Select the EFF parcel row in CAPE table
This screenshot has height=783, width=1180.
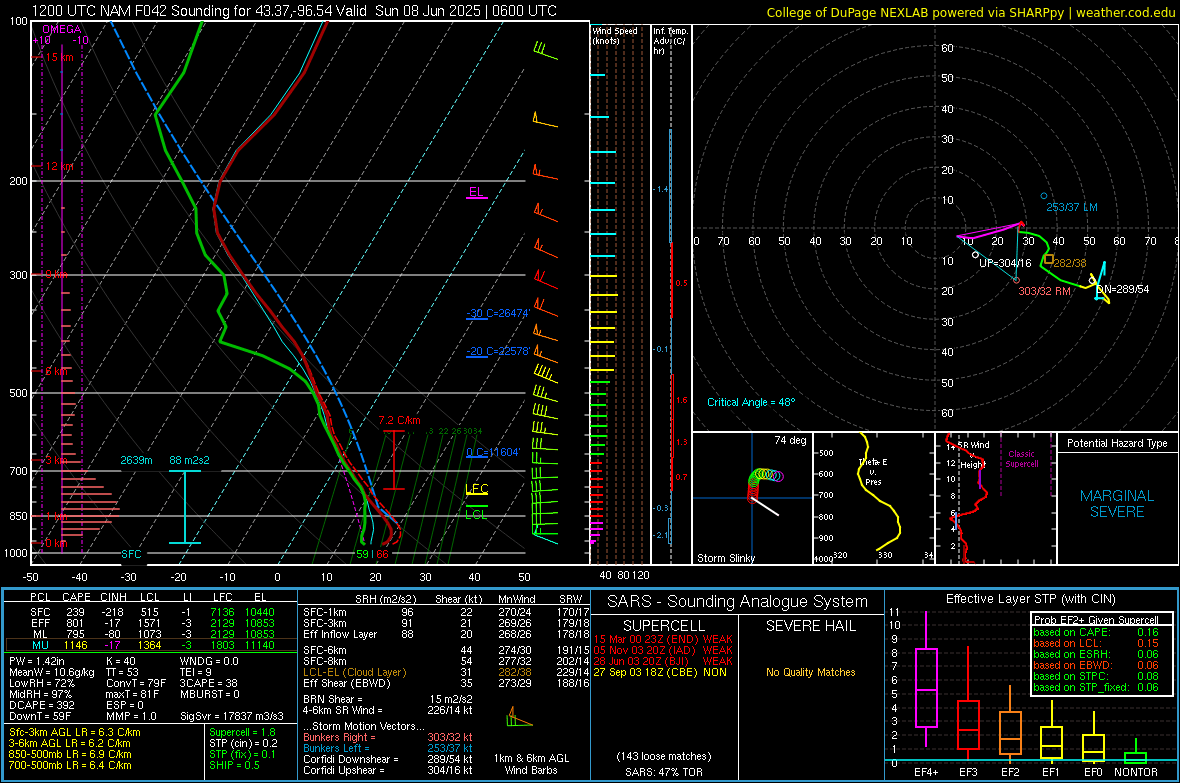tap(151, 623)
